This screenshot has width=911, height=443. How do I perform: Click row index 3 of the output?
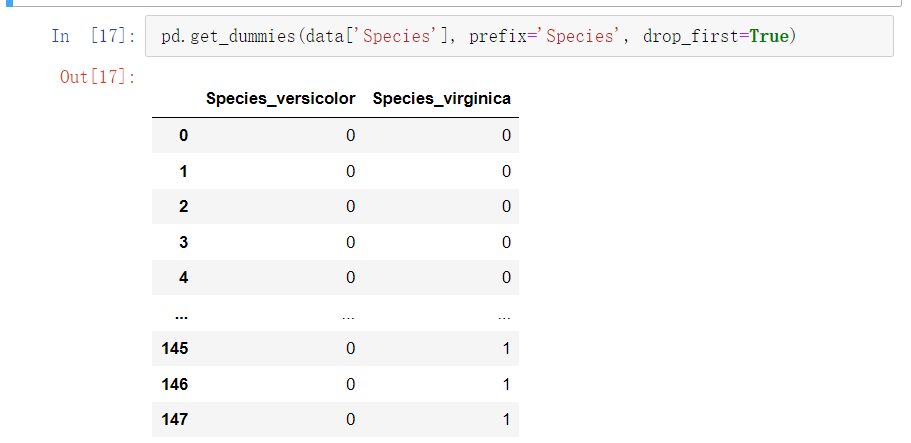click(x=183, y=242)
